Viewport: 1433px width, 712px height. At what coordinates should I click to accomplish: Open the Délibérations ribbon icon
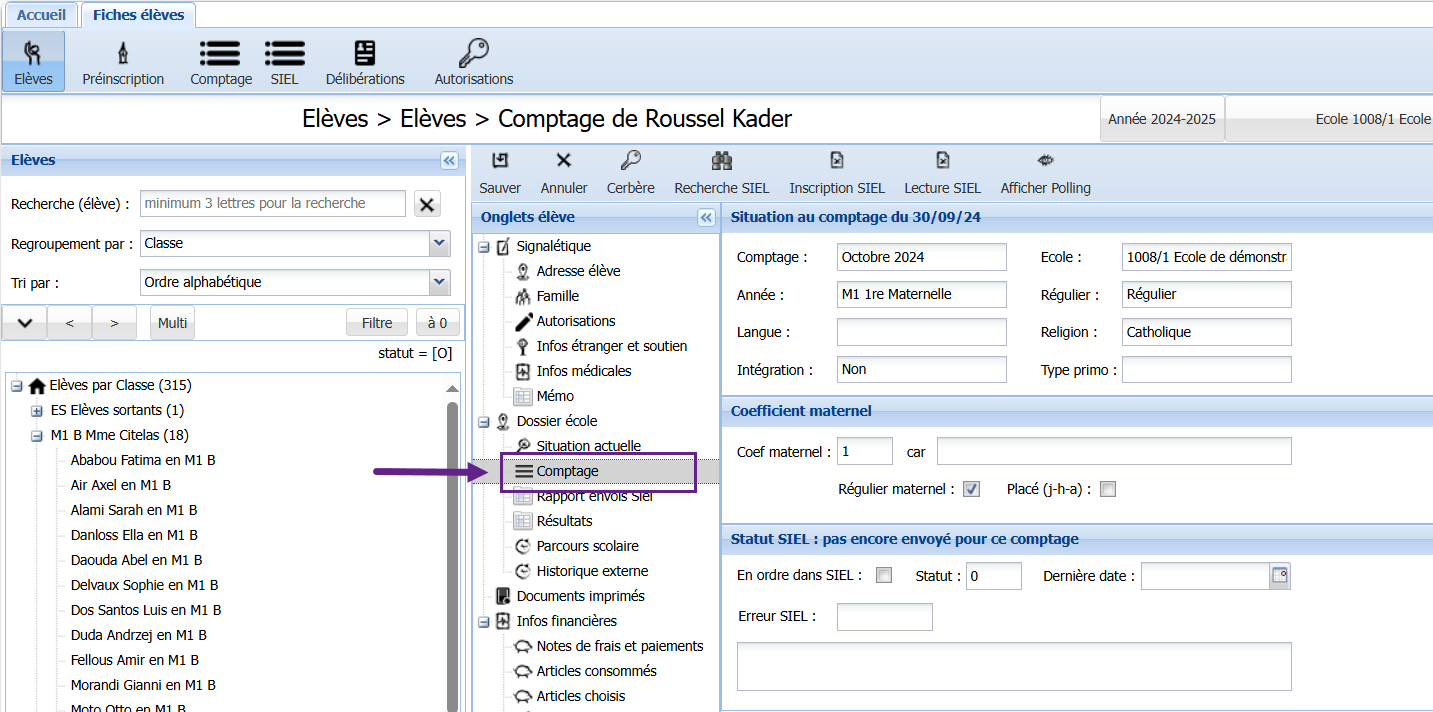[x=365, y=53]
